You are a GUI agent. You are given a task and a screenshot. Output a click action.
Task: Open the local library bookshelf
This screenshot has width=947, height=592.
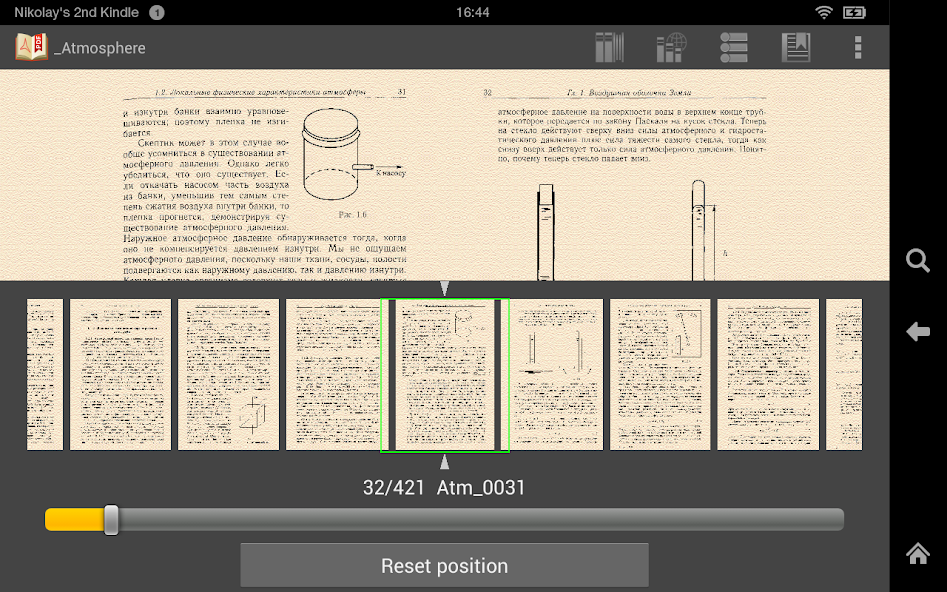coord(610,47)
